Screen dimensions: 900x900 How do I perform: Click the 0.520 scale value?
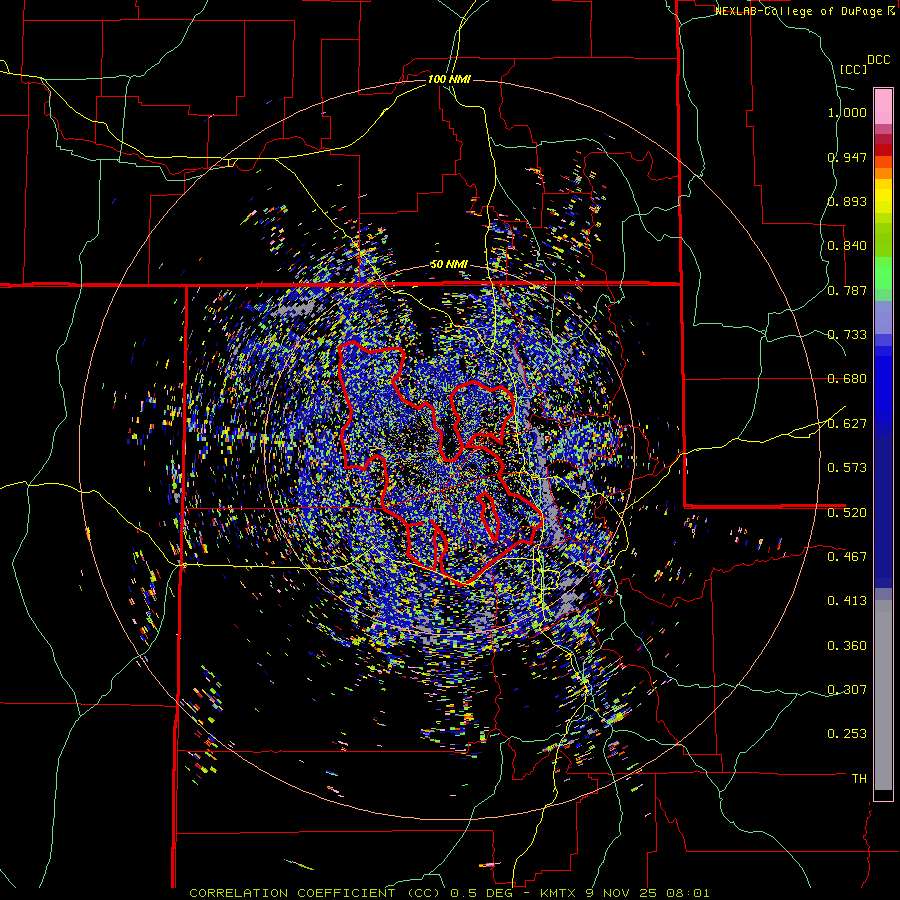tap(847, 513)
